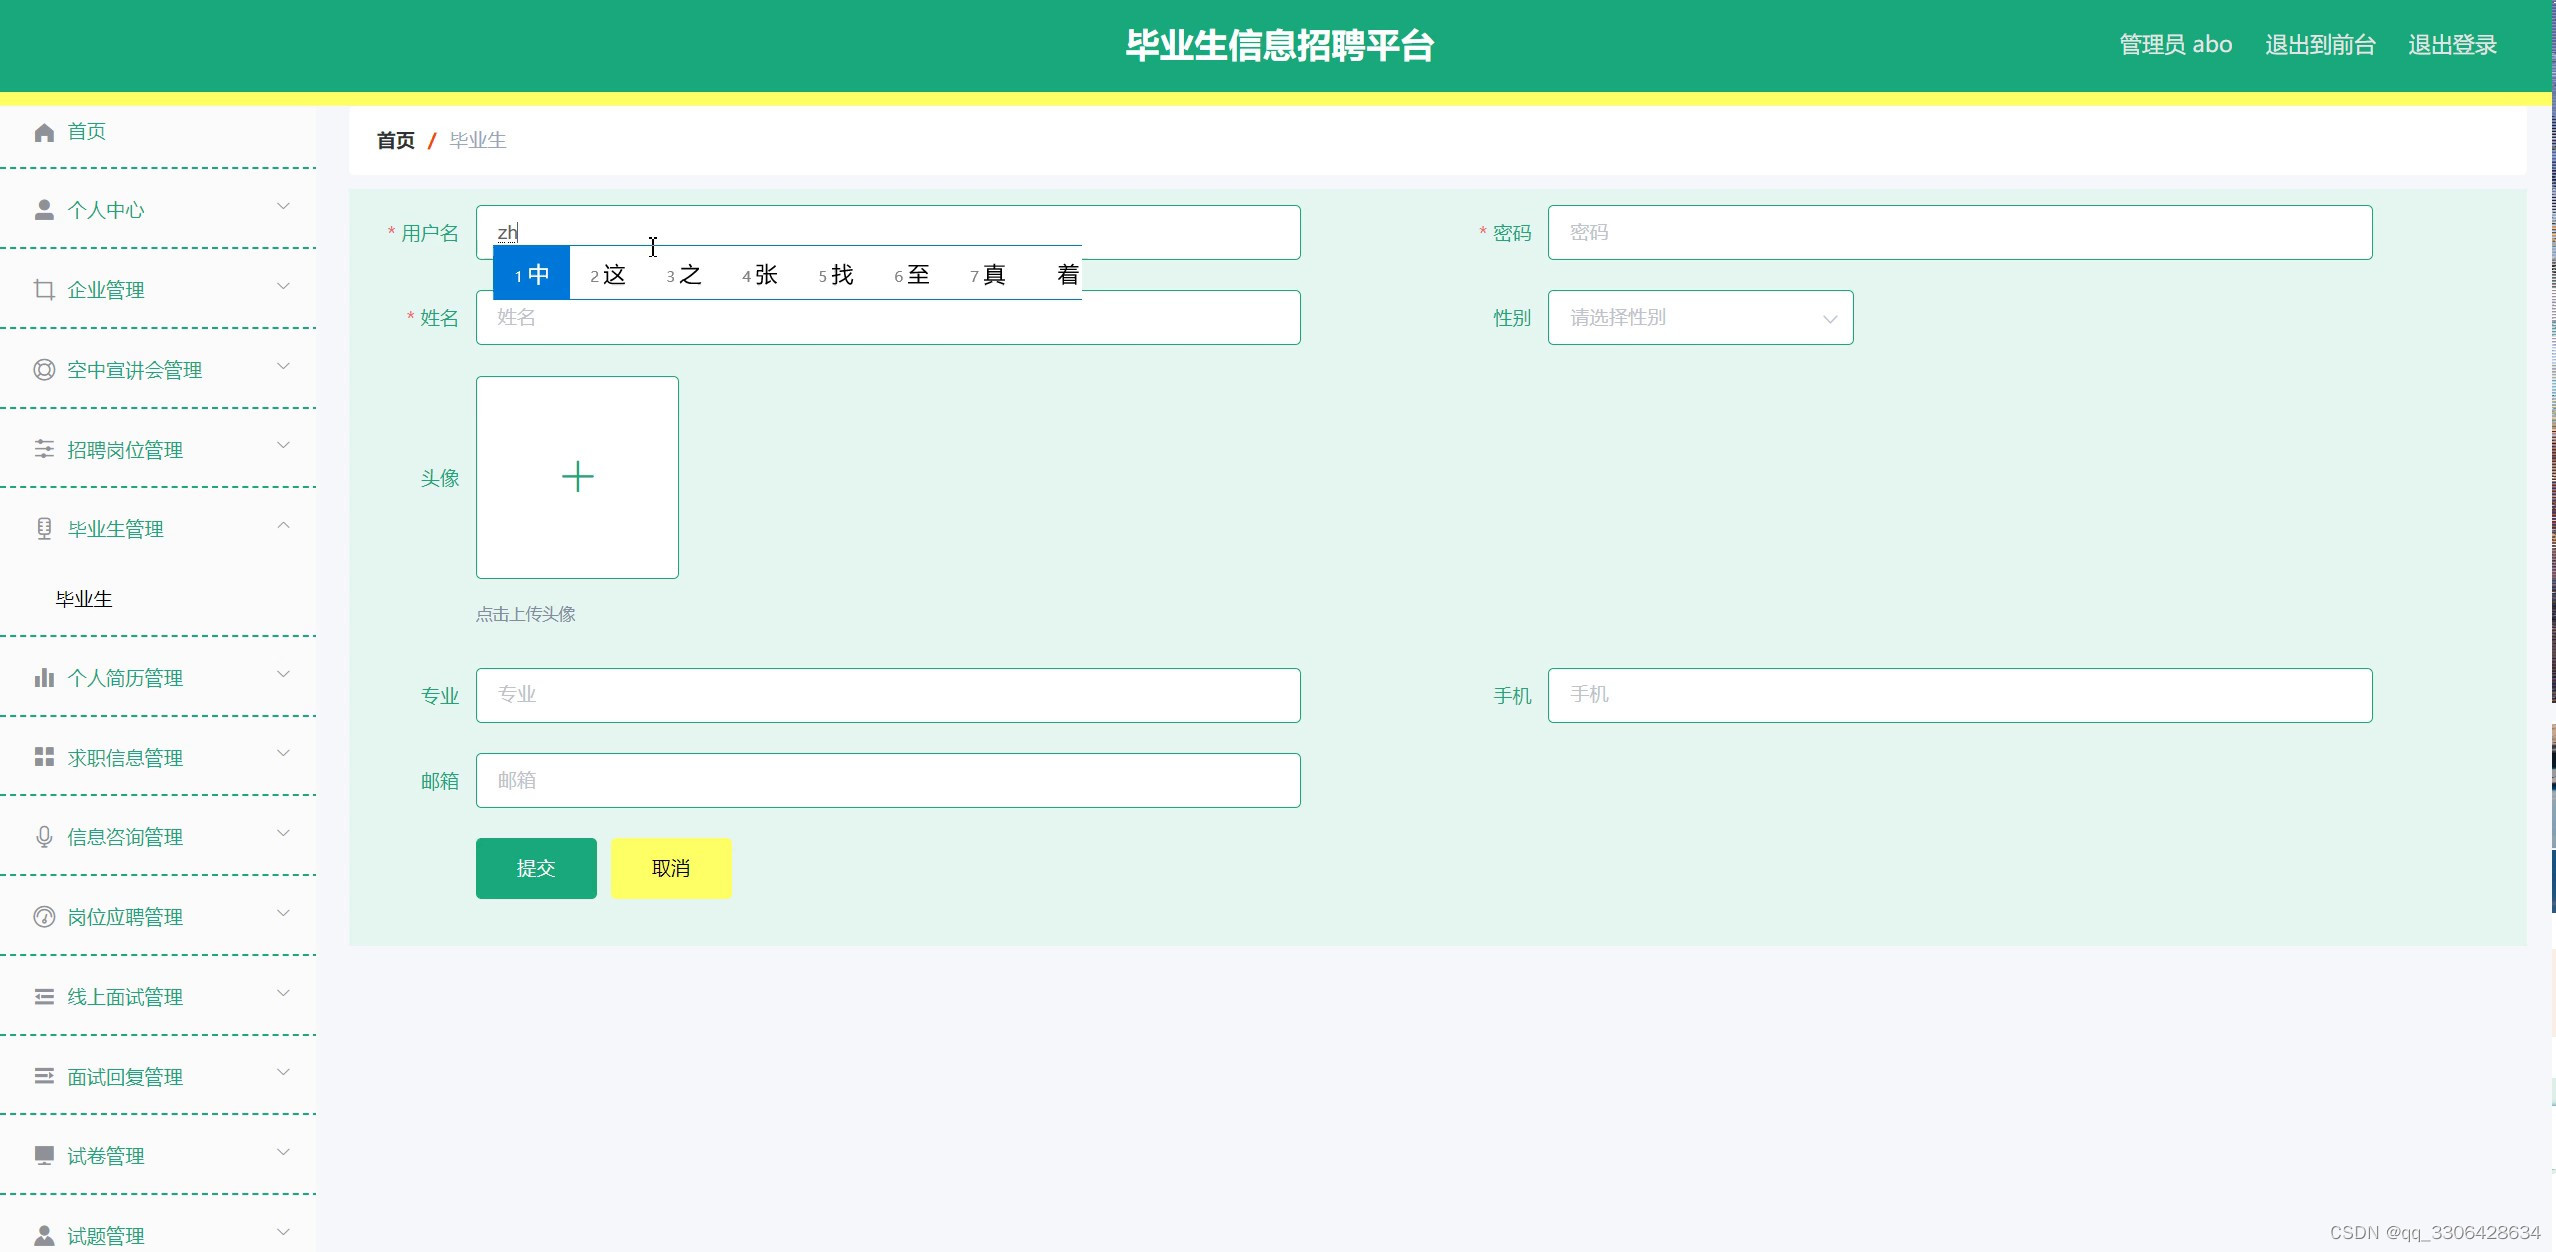This screenshot has width=2556, height=1252.
Task: Click the 点击上传头像 hint text
Action: point(526,614)
